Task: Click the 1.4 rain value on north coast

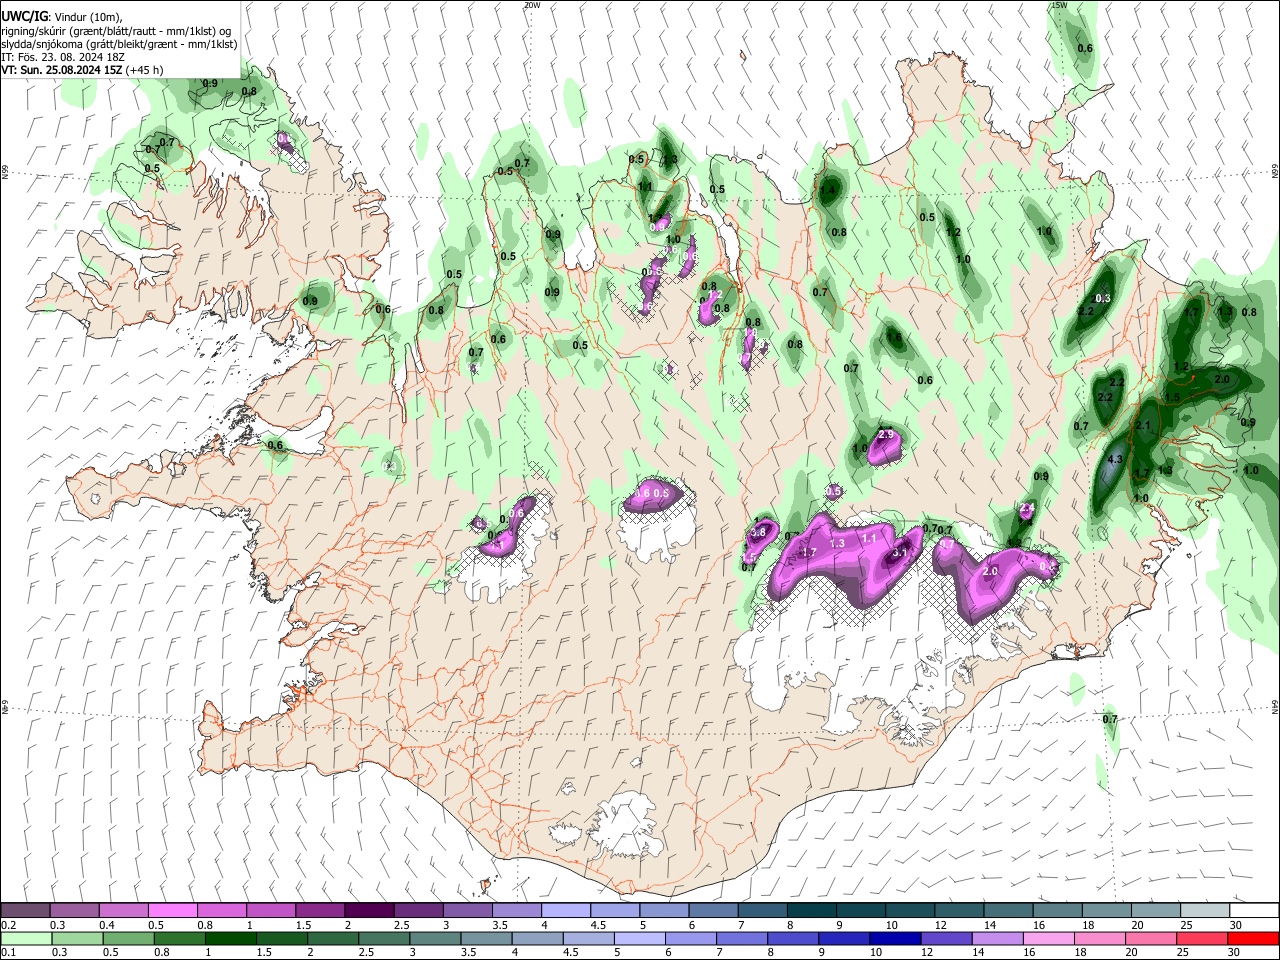Action: [x=828, y=190]
